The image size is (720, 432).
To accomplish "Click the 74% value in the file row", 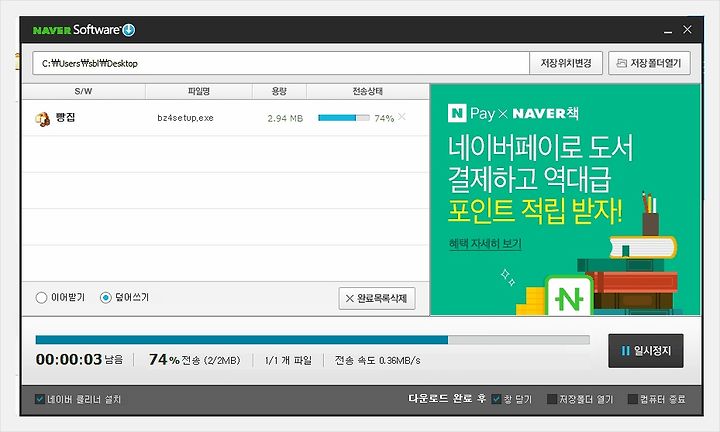I will [x=384, y=118].
